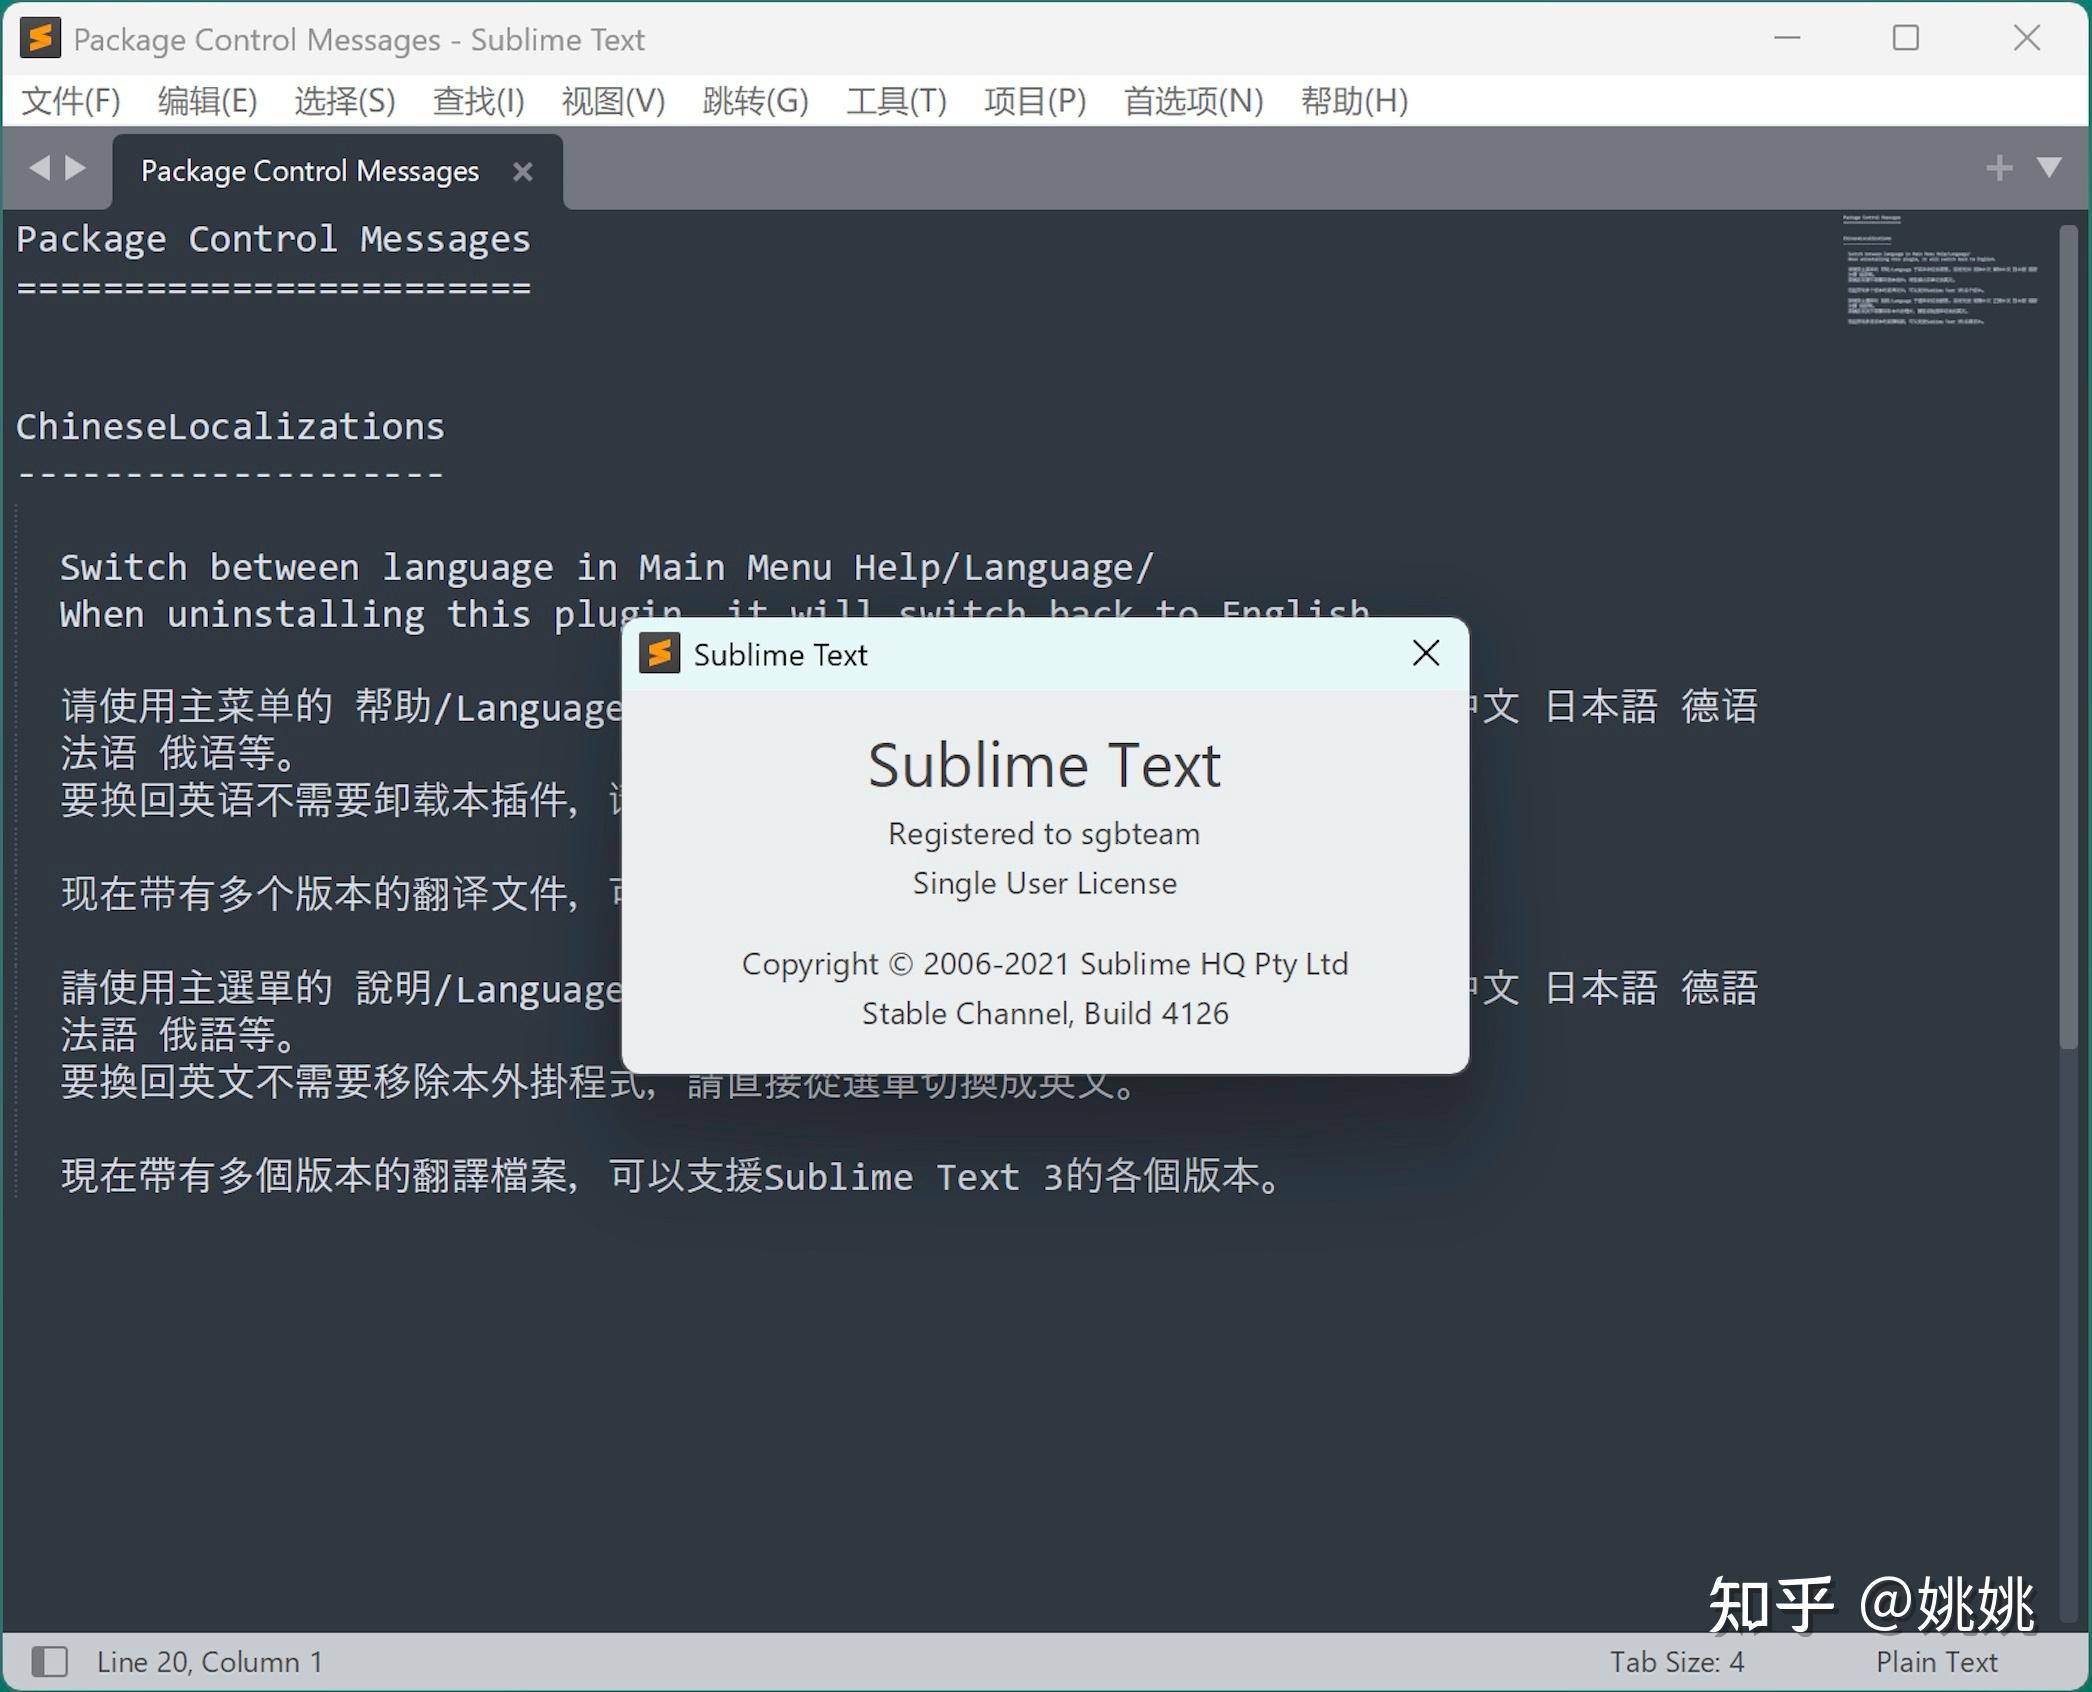Open the 首选项(N) menu
This screenshot has width=2092, height=1692.
pyautogui.click(x=1191, y=100)
